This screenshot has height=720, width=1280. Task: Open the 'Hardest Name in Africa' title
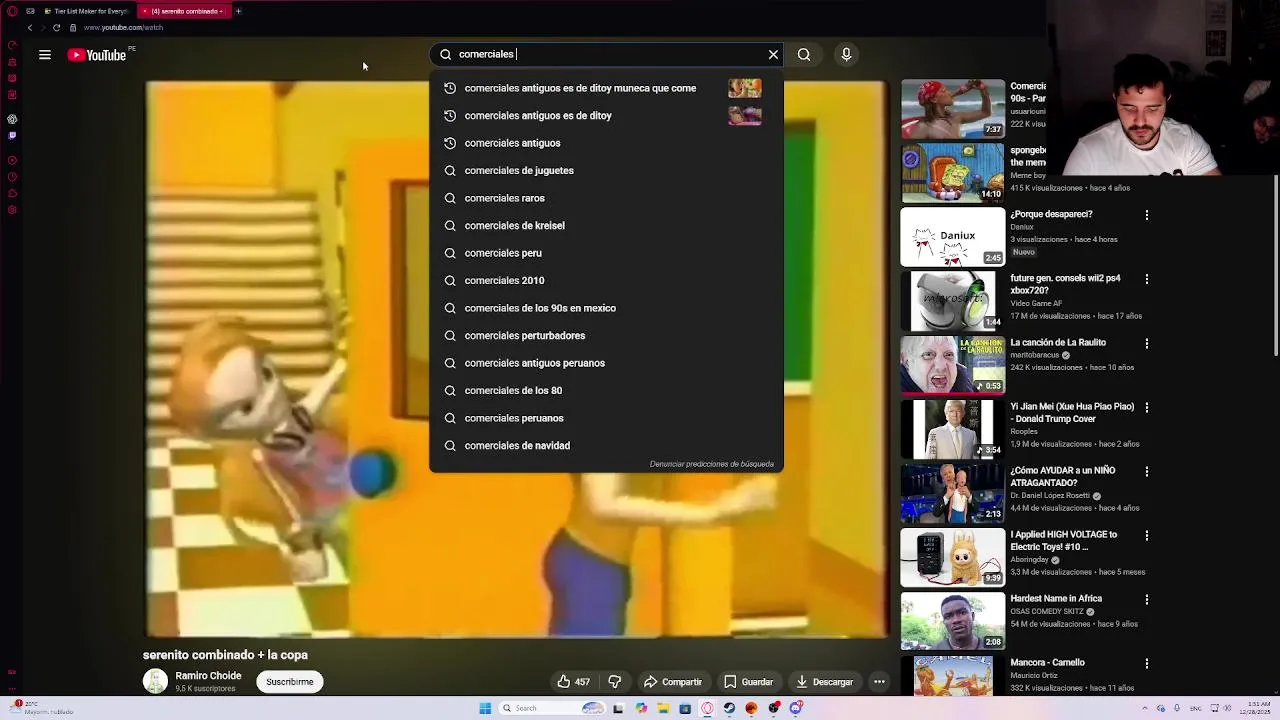[x=1056, y=598]
